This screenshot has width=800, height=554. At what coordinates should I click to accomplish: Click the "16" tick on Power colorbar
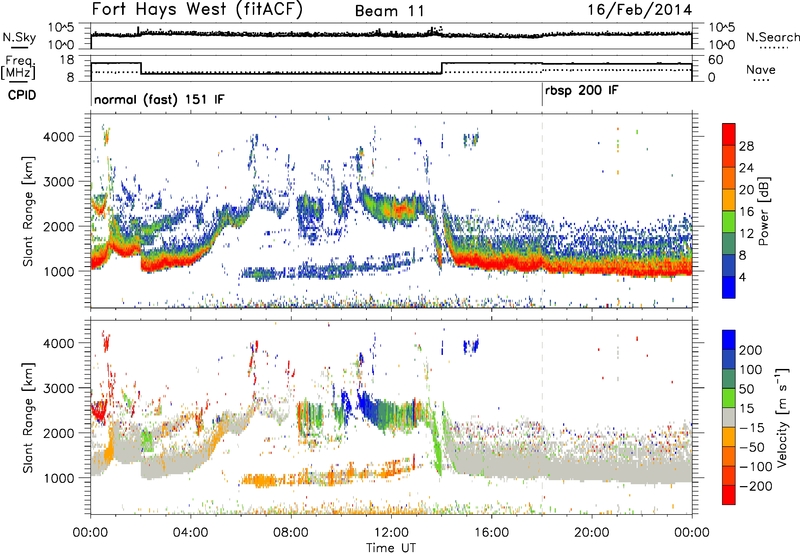pos(746,212)
